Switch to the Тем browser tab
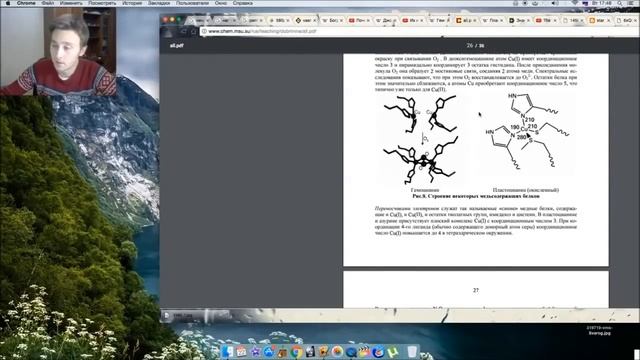 (439, 20)
